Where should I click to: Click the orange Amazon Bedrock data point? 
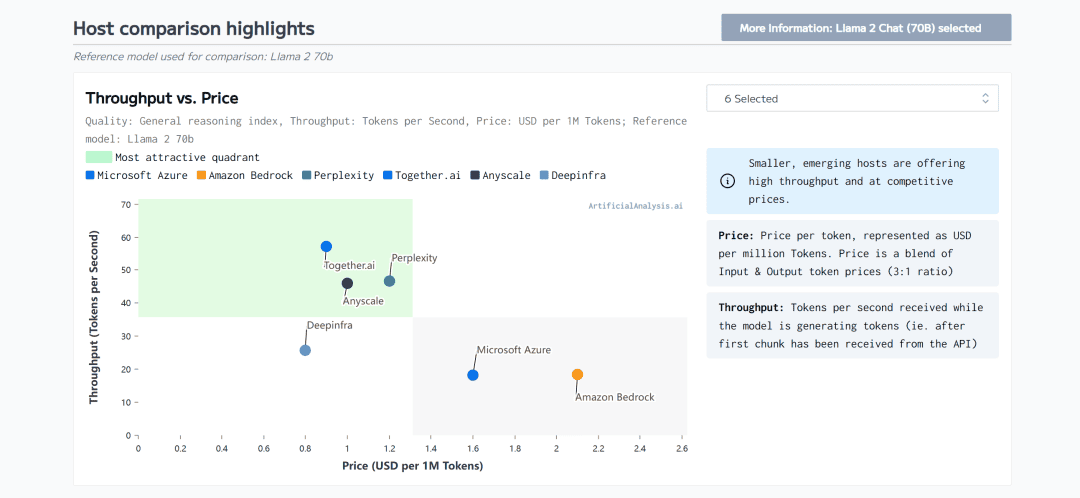(577, 375)
